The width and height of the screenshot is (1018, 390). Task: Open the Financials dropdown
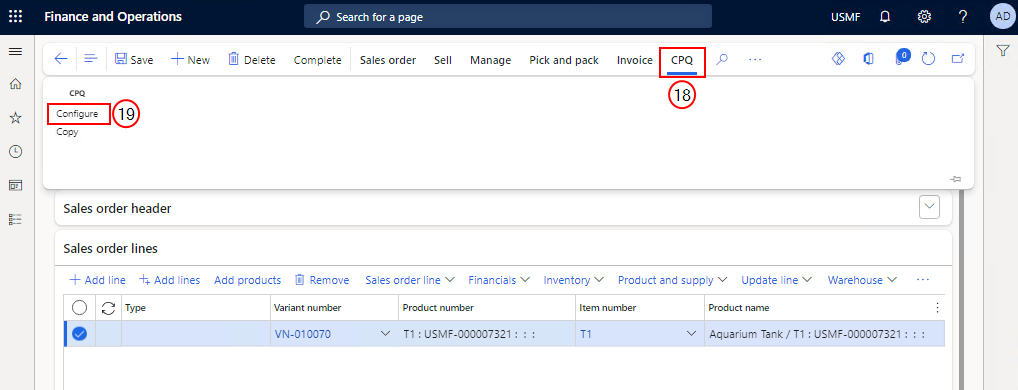click(499, 280)
